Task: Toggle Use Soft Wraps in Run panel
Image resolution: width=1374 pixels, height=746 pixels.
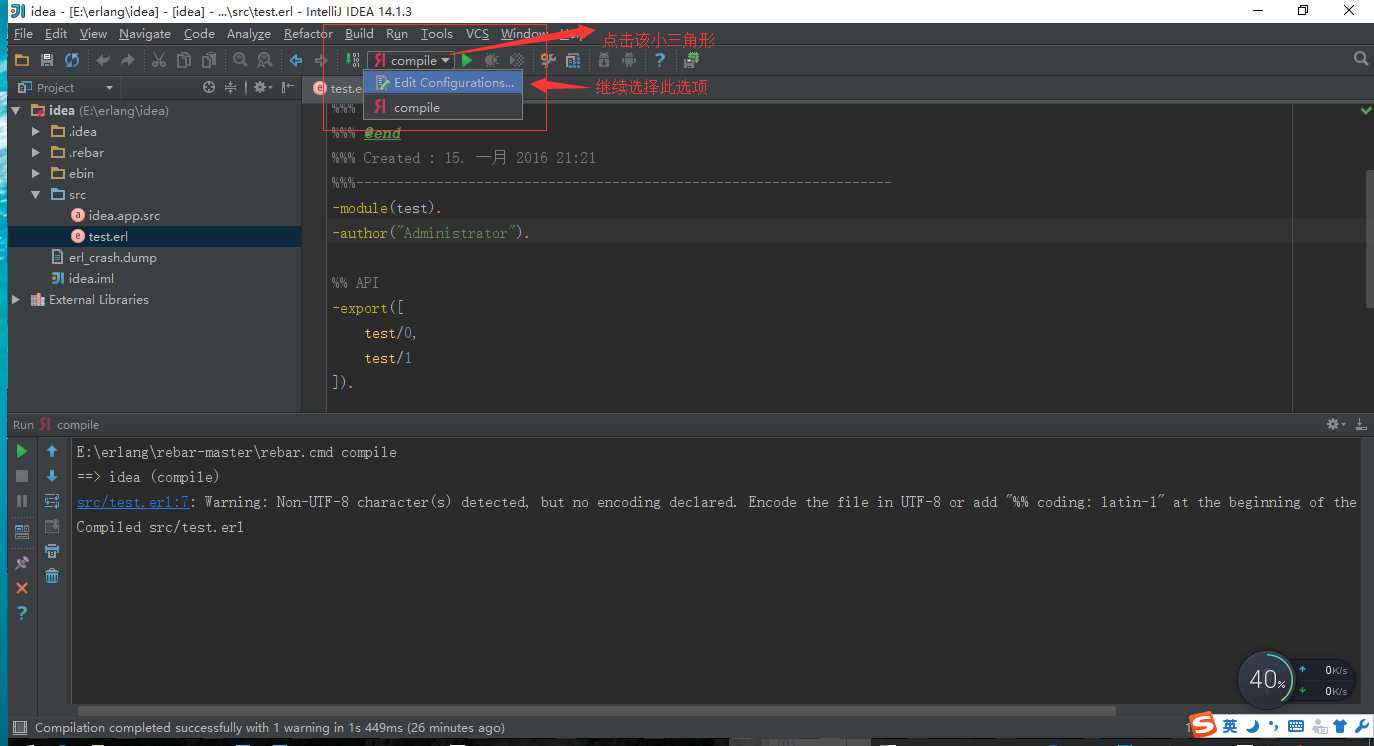Action: (52, 501)
